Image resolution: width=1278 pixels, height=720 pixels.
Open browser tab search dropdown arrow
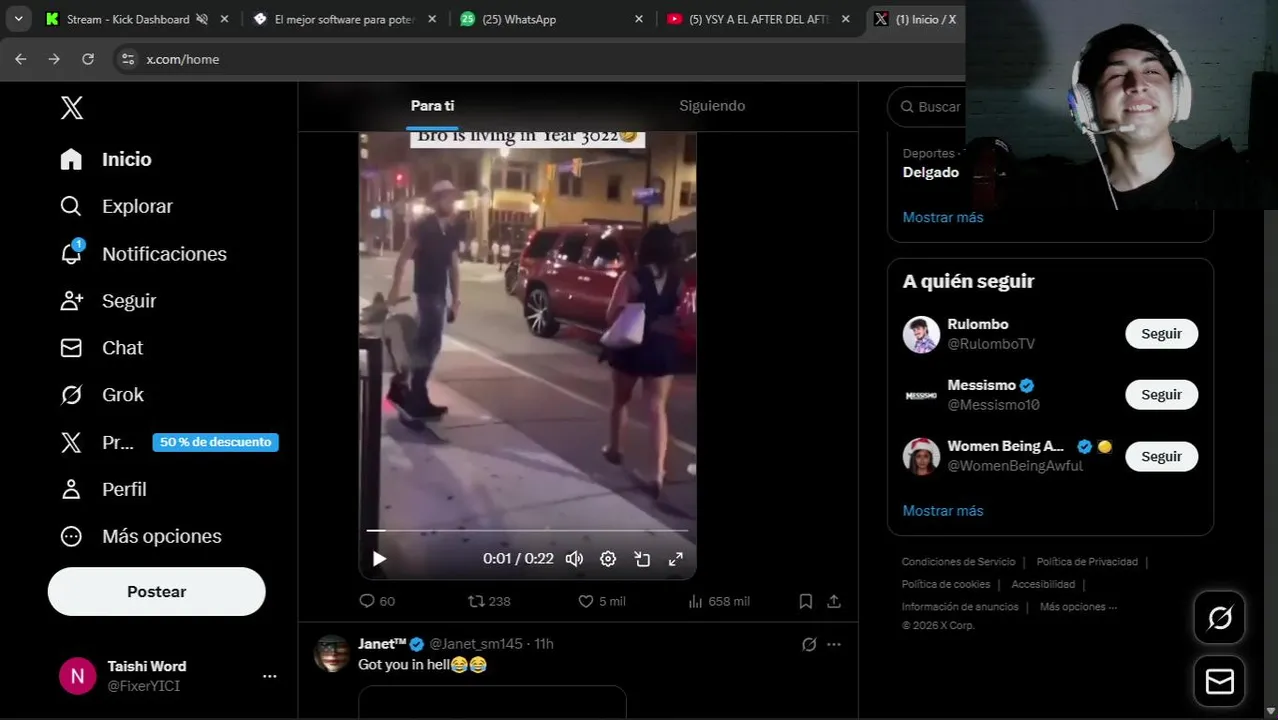click(x=18, y=19)
